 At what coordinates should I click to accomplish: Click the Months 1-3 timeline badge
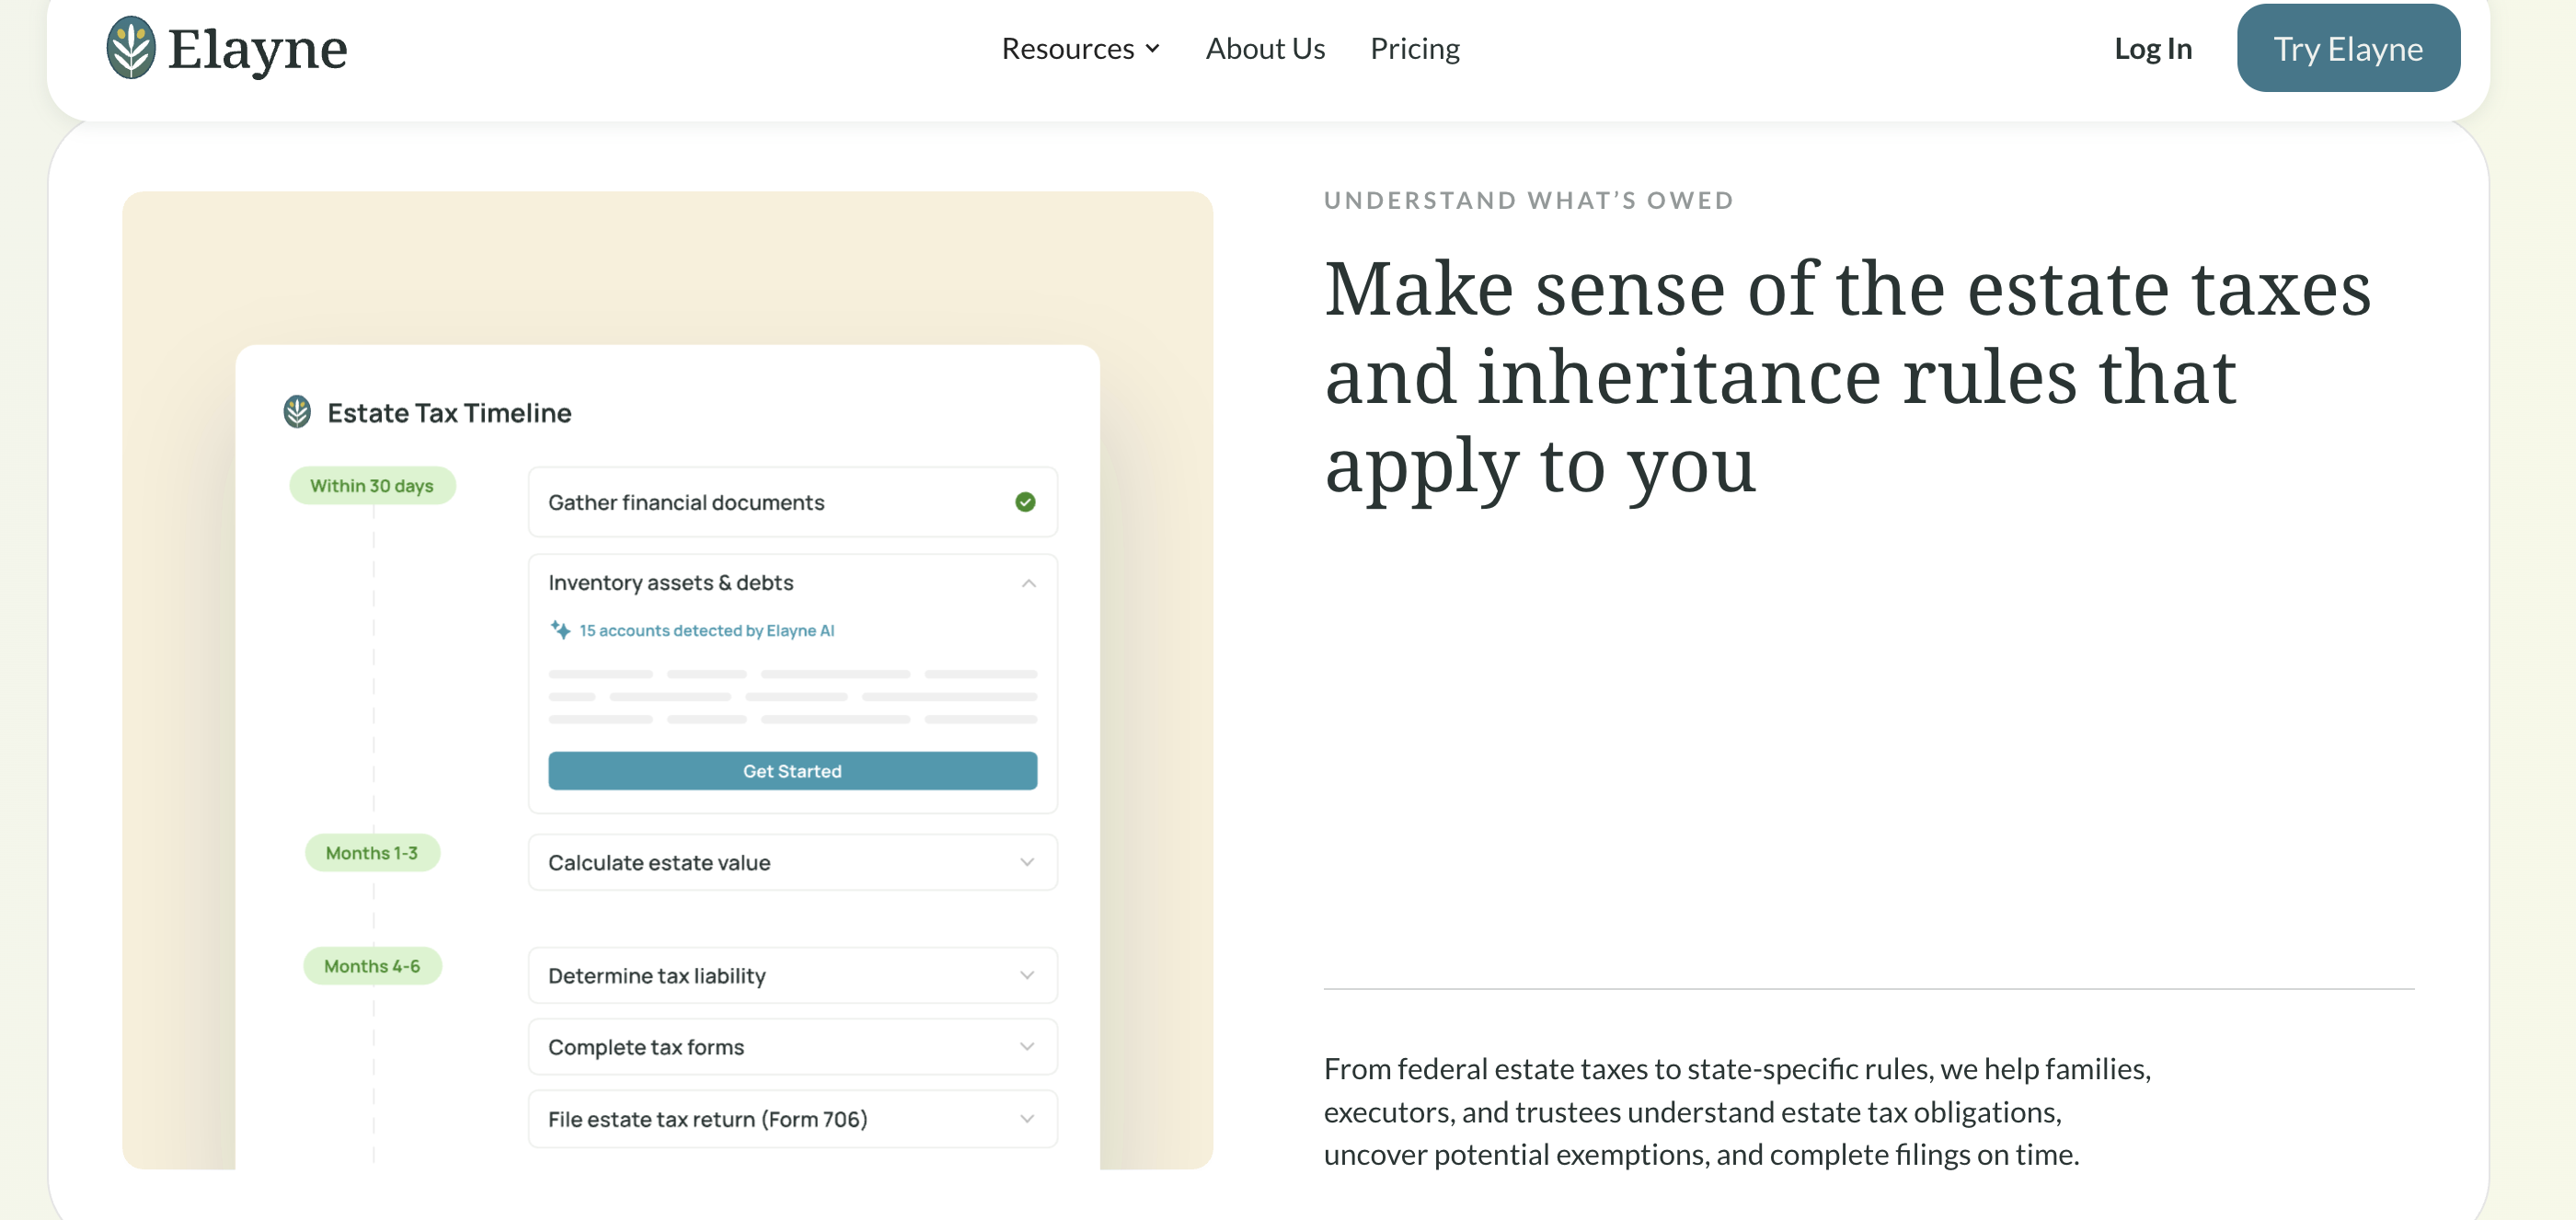[371, 852]
